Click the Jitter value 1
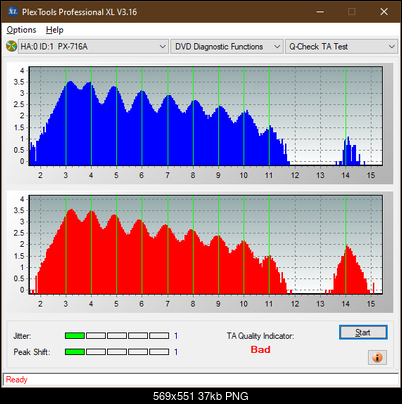The image size is (402, 404). tap(176, 336)
